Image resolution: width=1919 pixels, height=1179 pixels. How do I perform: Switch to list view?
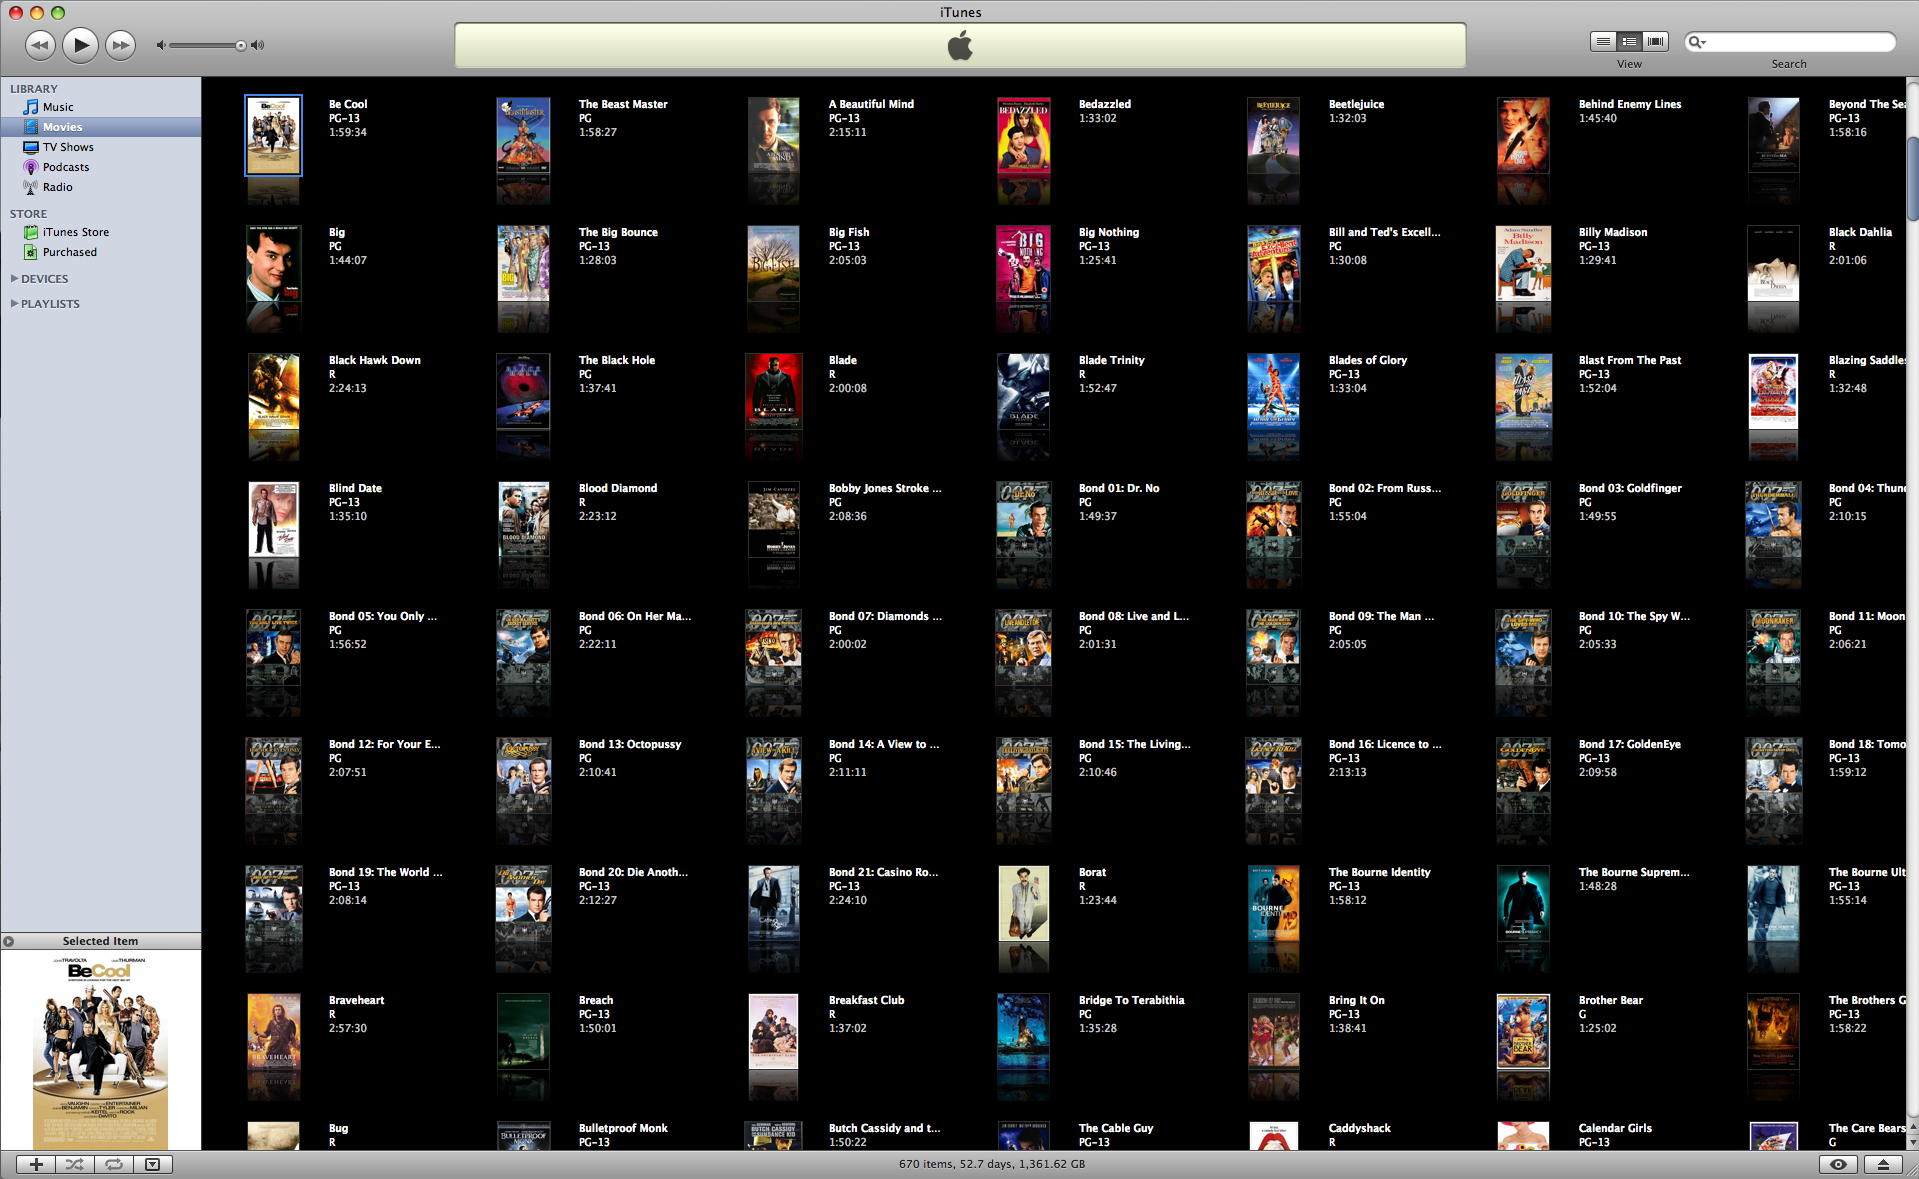click(x=1603, y=41)
